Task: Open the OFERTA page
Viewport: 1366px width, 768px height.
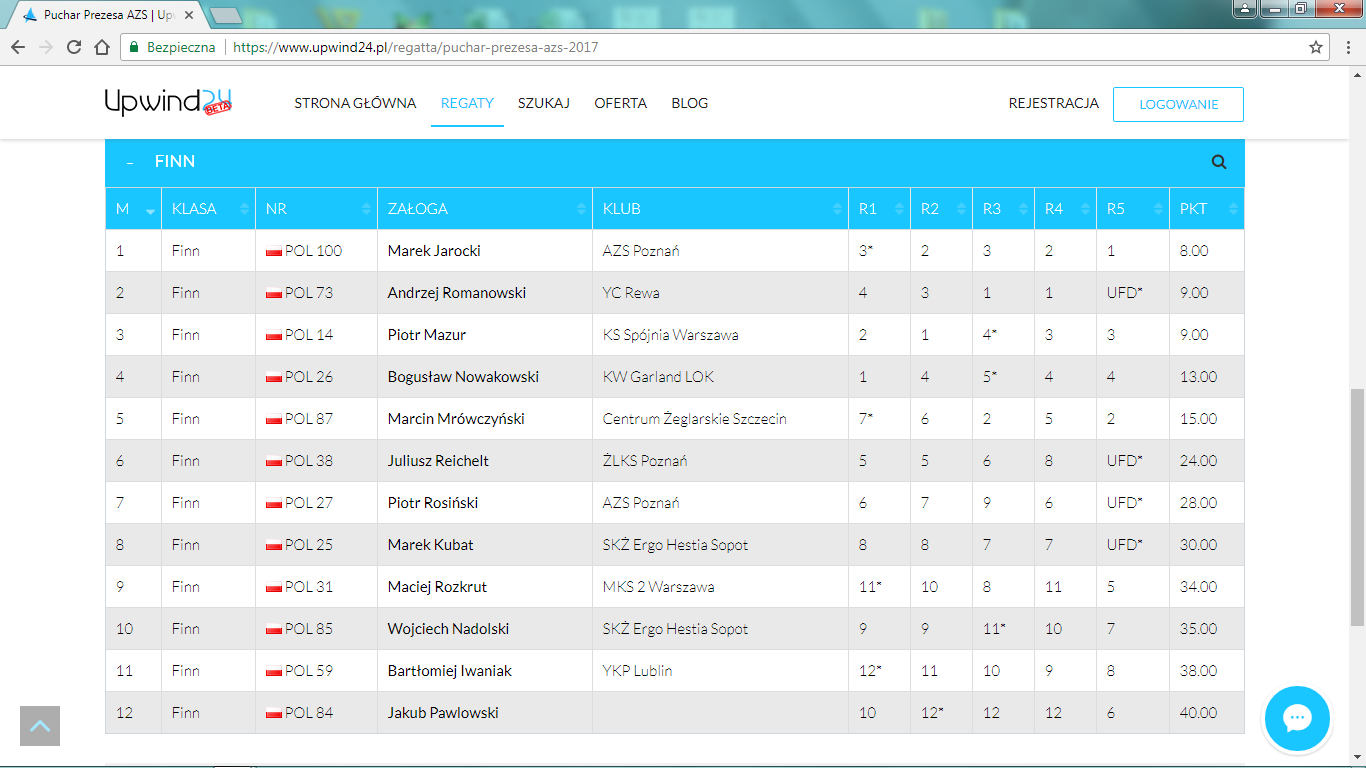Action: (x=620, y=103)
